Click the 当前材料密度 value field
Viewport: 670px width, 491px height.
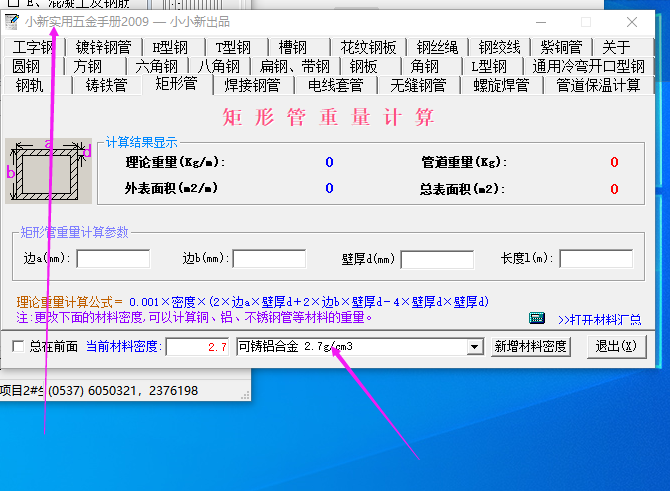click(197, 347)
